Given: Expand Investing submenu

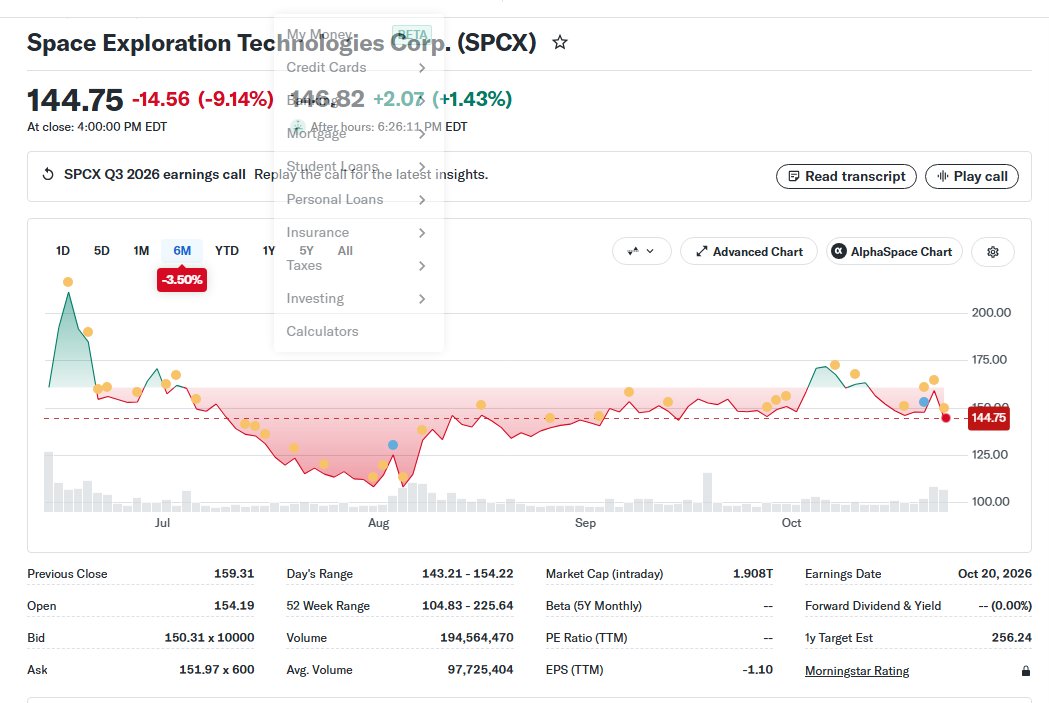Looking at the screenshot, I should click(421, 298).
